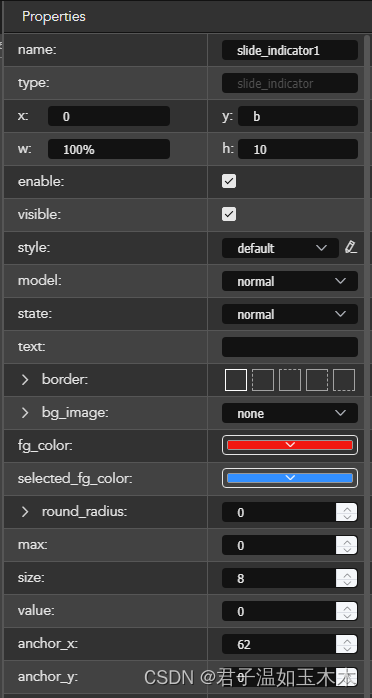Click the round_radius number field

point(279,512)
